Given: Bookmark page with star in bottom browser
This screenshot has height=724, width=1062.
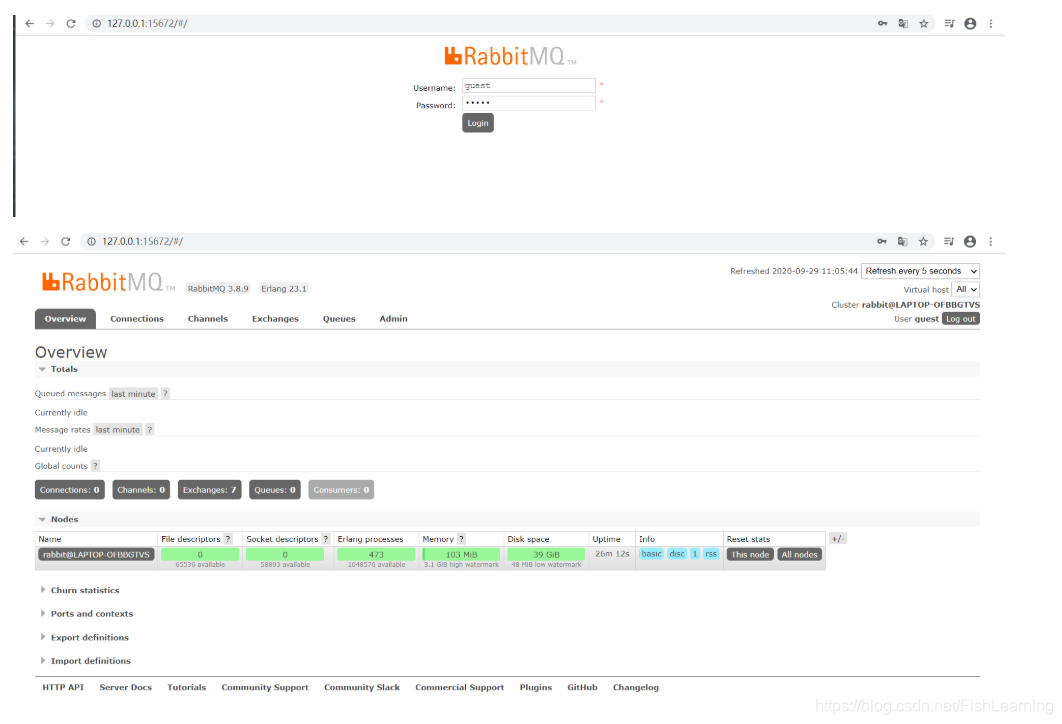Looking at the screenshot, I should 923,242.
